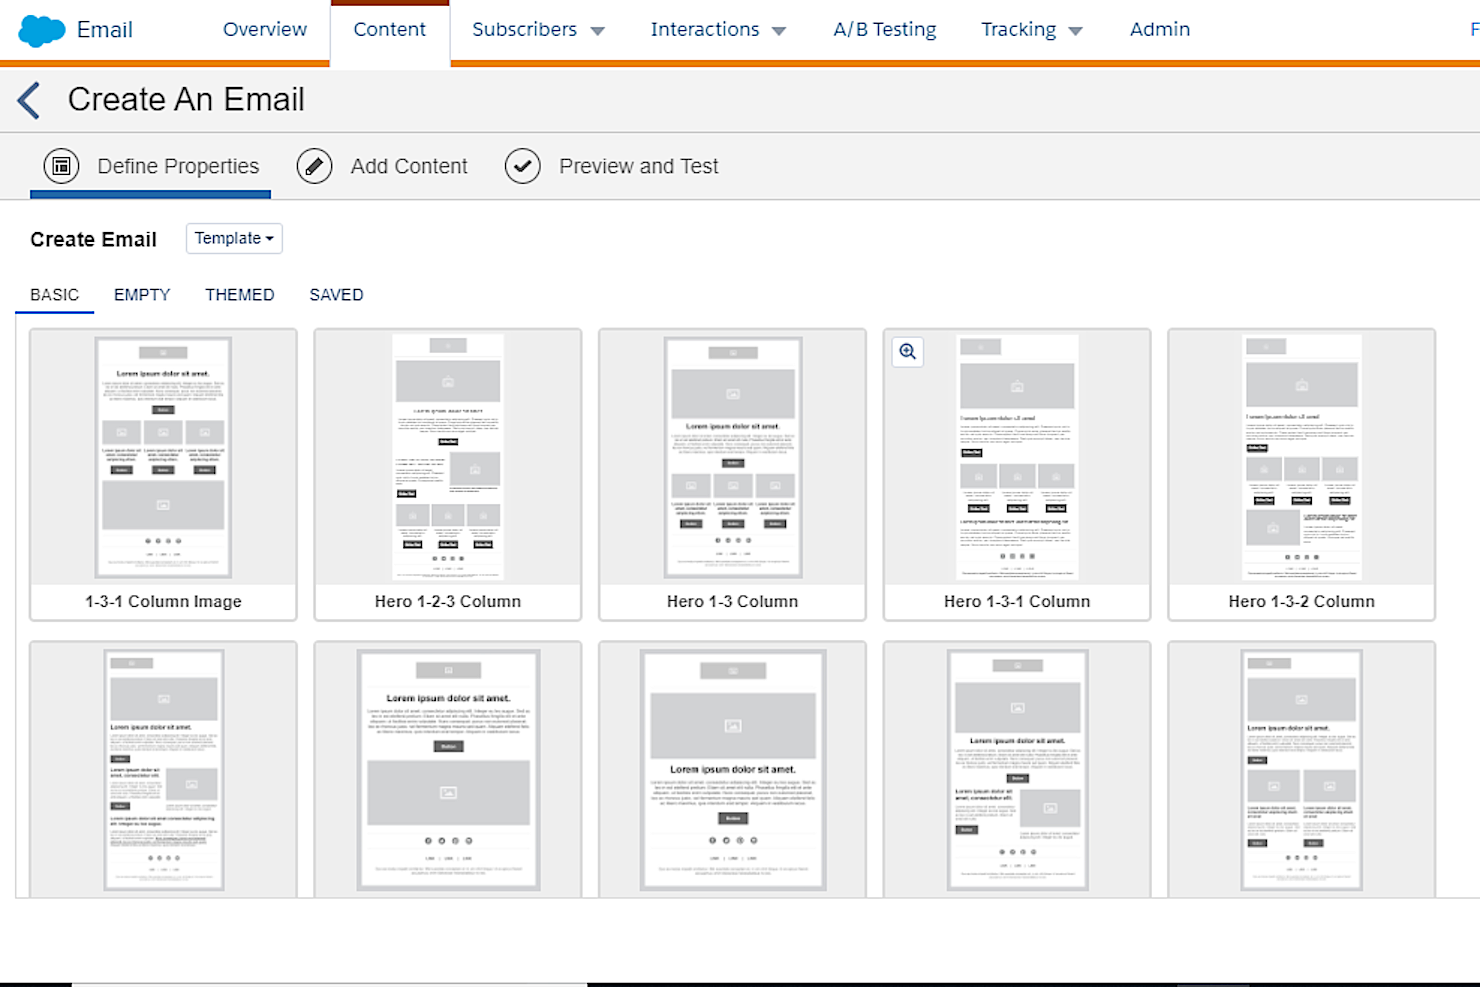This screenshot has height=987, width=1480.
Task: Select the BASIC templates tab
Action: (x=54, y=294)
